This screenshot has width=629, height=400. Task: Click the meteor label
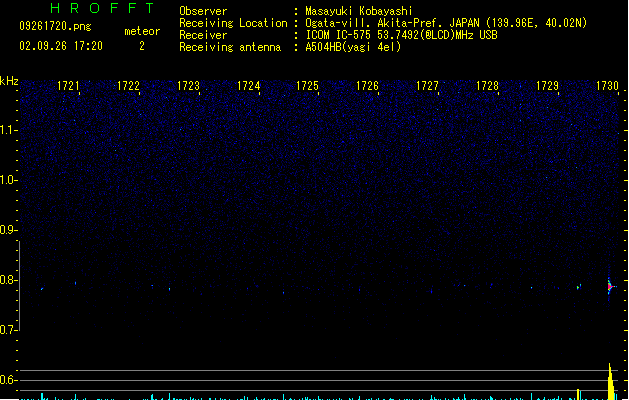click(x=142, y=31)
